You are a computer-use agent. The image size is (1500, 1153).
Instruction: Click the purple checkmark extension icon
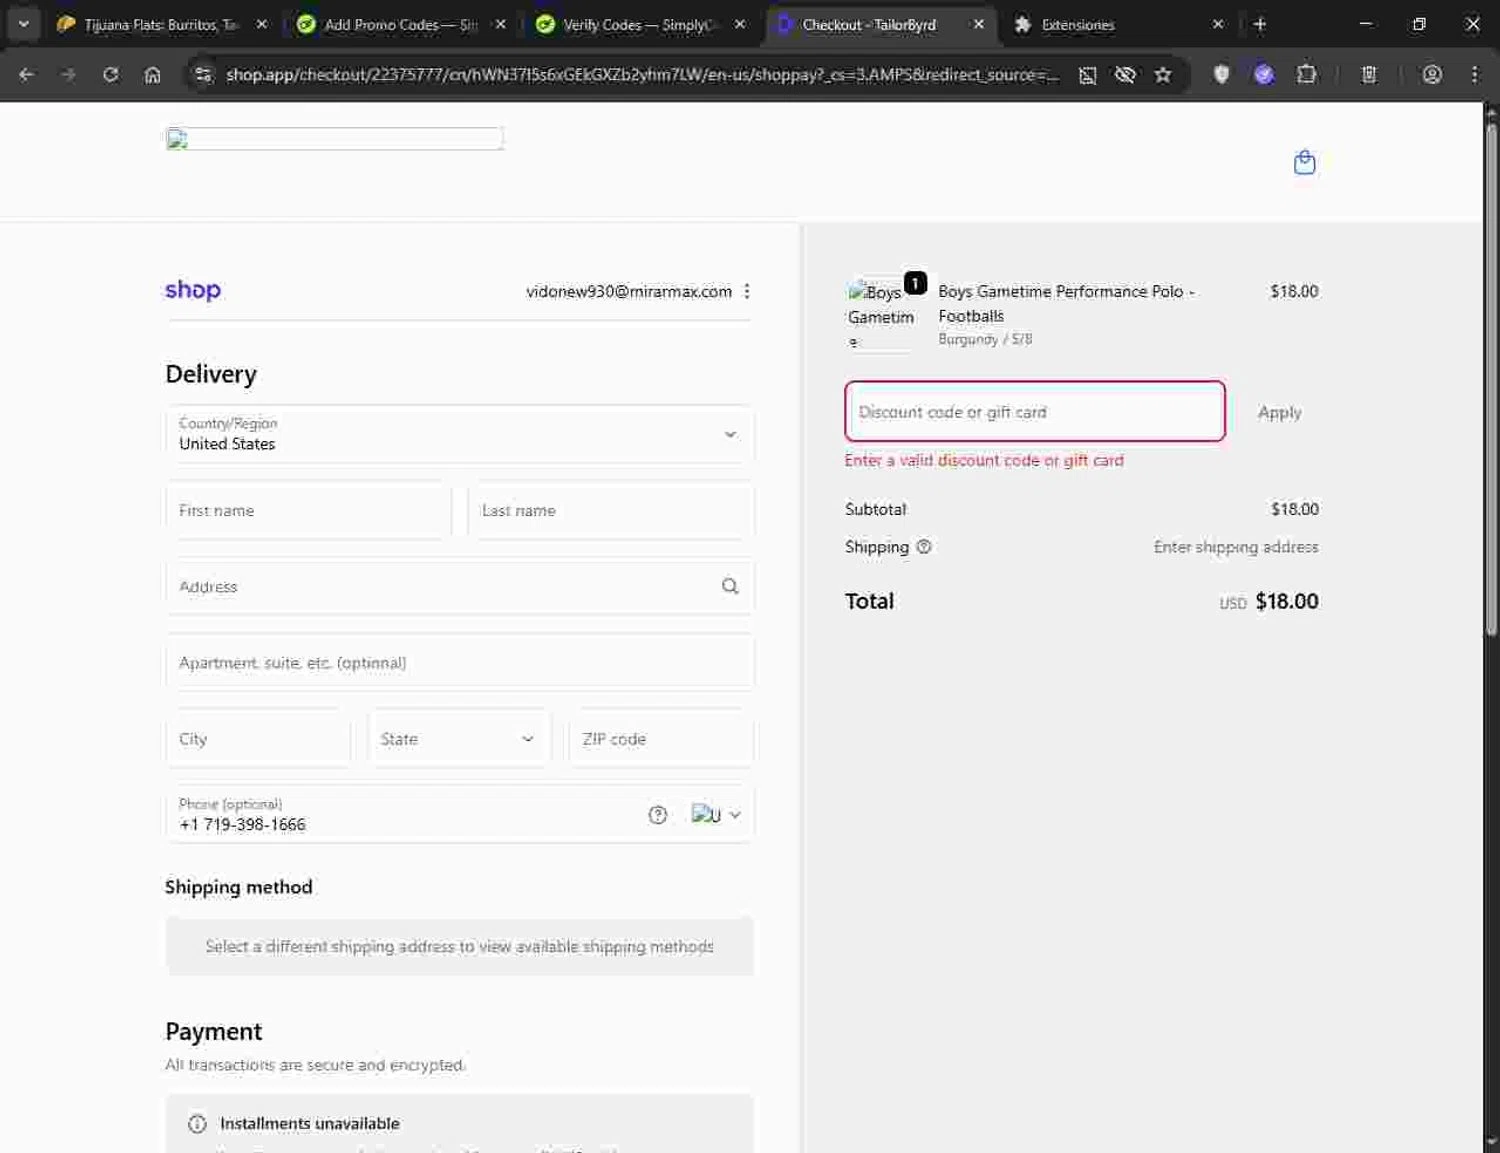click(x=1264, y=74)
